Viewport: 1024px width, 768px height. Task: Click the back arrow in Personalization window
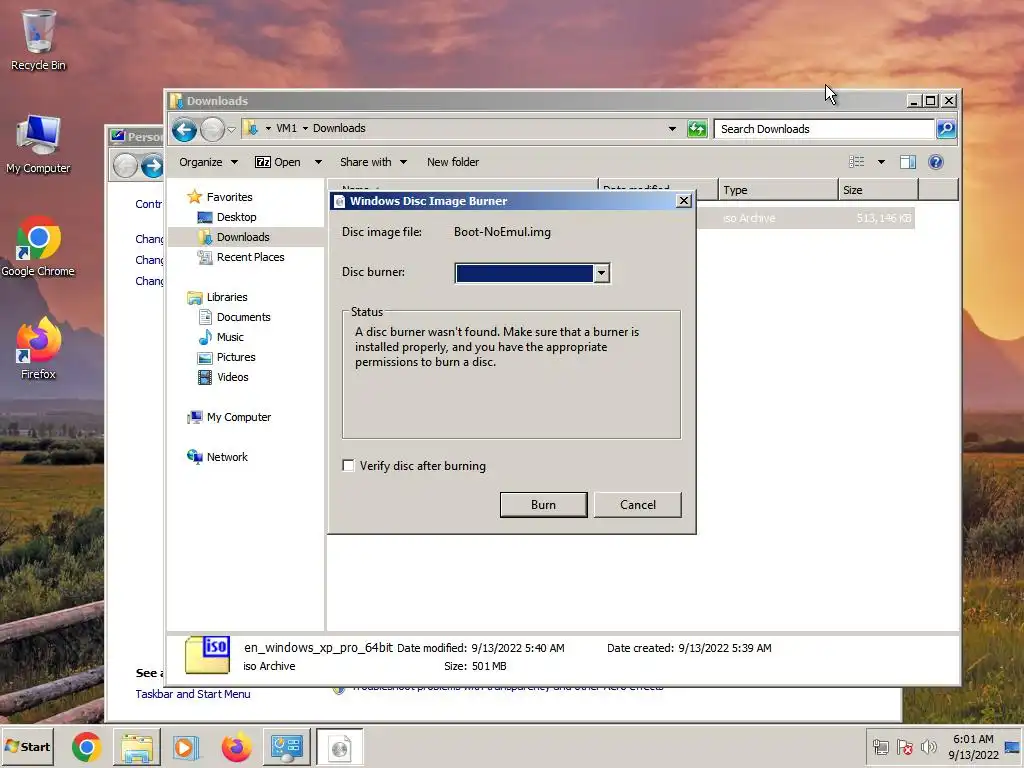pos(125,166)
